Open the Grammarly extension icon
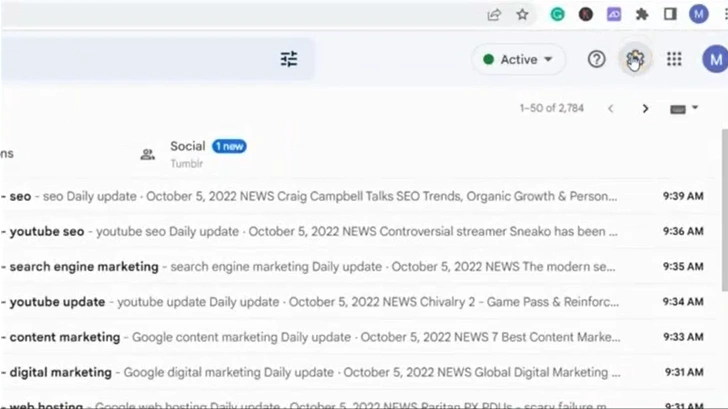Screen dimensions: 728x409 tap(557, 14)
